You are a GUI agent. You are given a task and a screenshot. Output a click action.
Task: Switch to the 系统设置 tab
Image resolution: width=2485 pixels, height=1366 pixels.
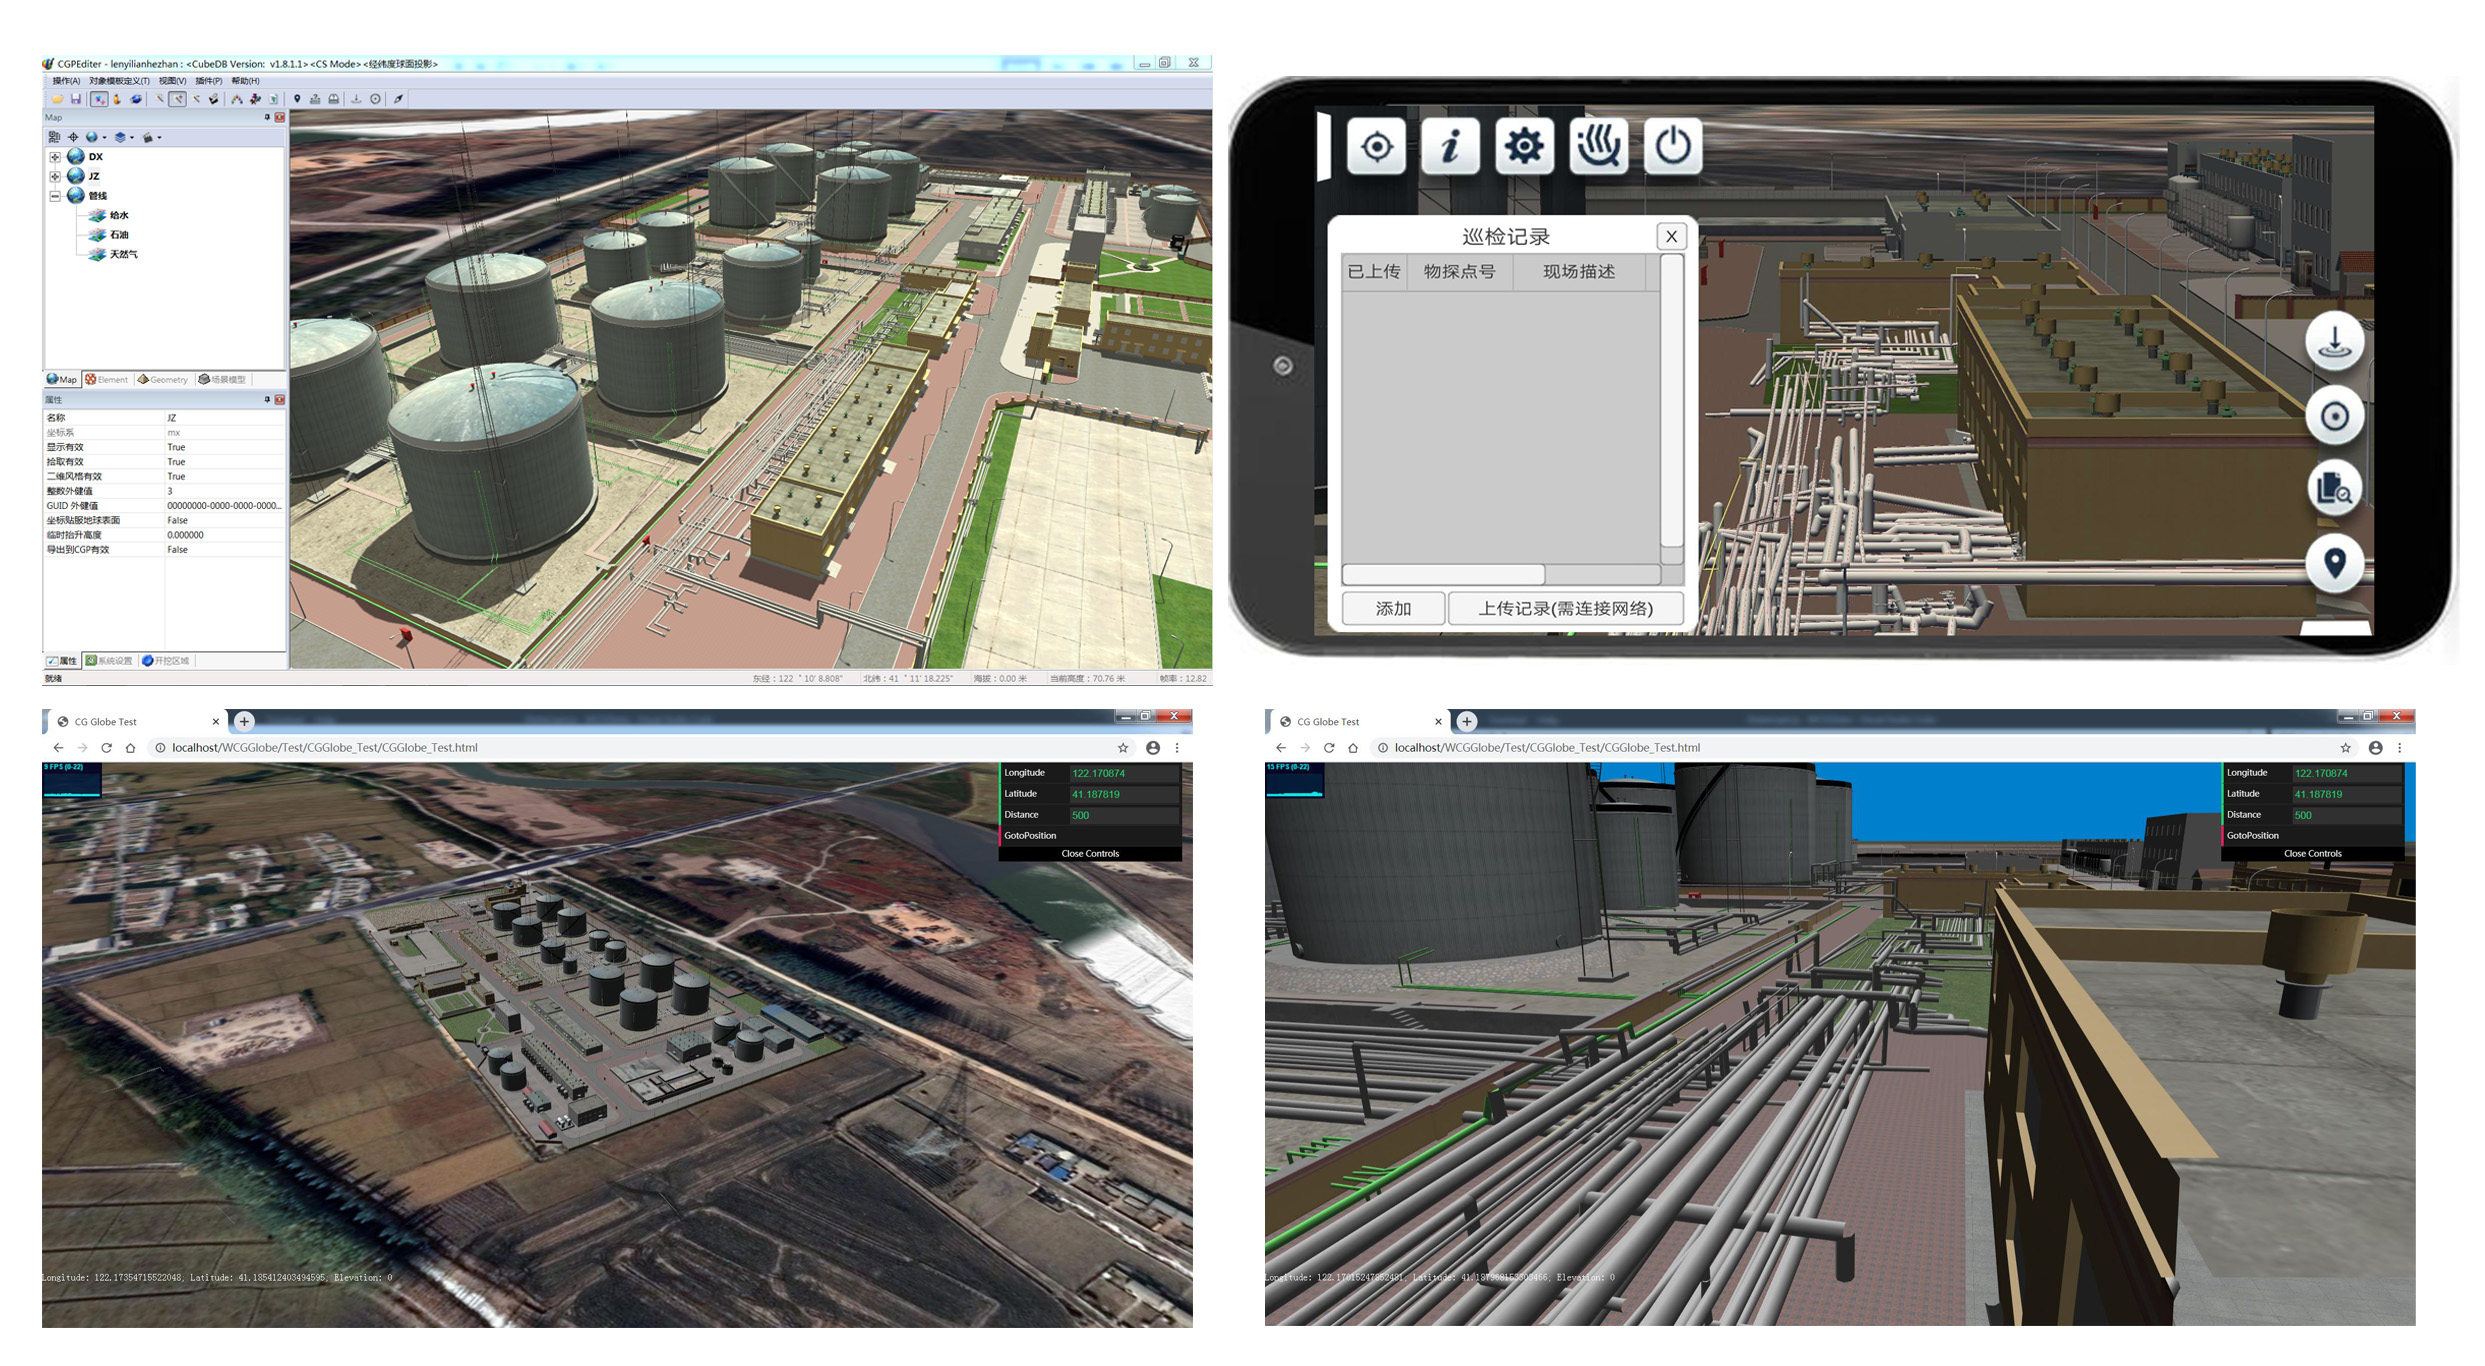[x=109, y=661]
